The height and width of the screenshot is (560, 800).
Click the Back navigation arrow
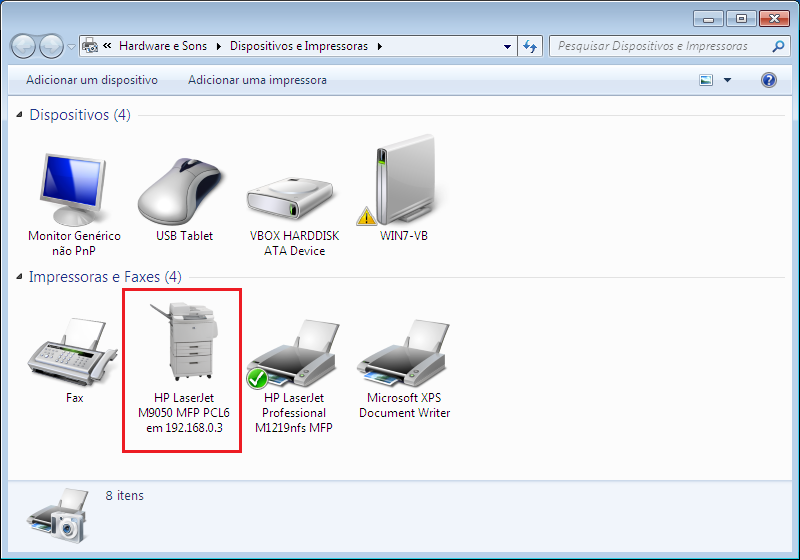(x=23, y=46)
